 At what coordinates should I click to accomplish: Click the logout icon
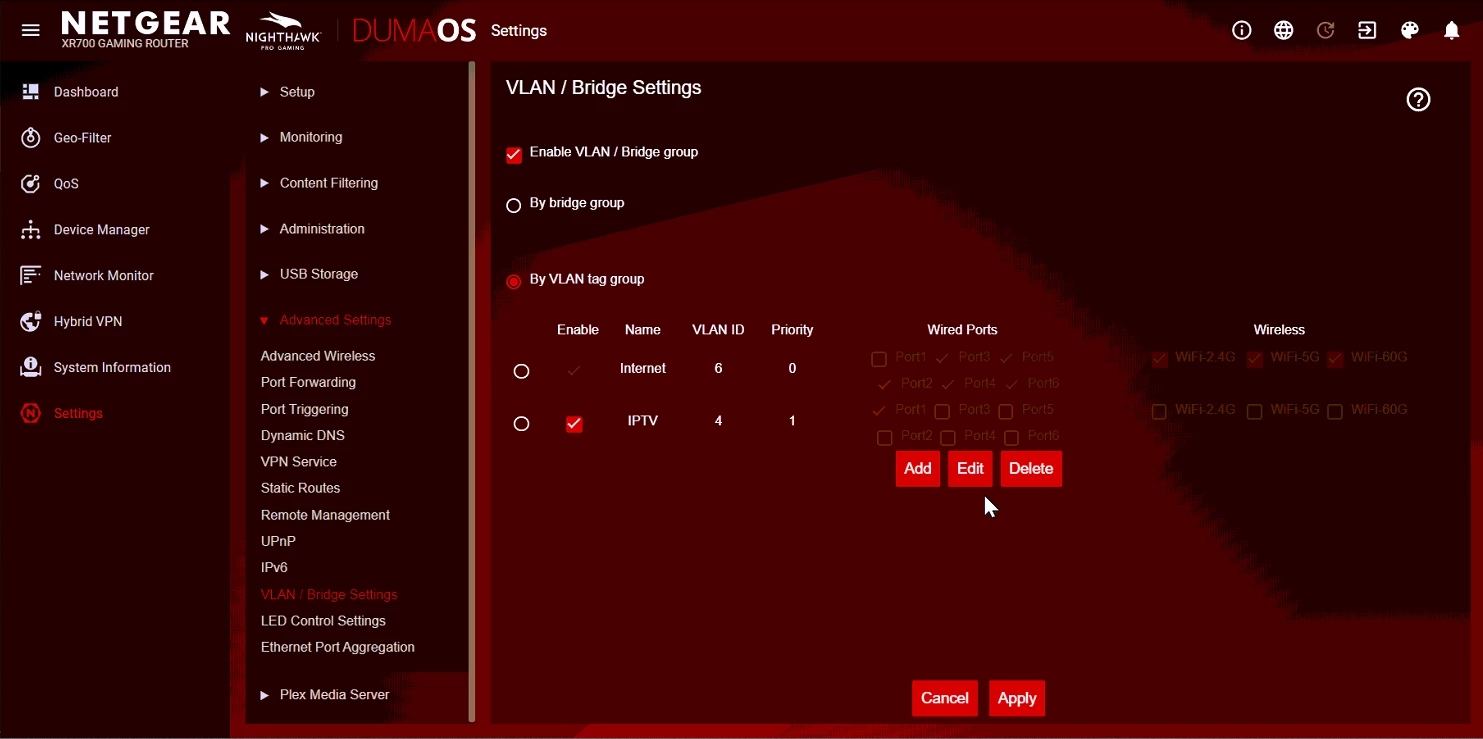[x=1367, y=30]
